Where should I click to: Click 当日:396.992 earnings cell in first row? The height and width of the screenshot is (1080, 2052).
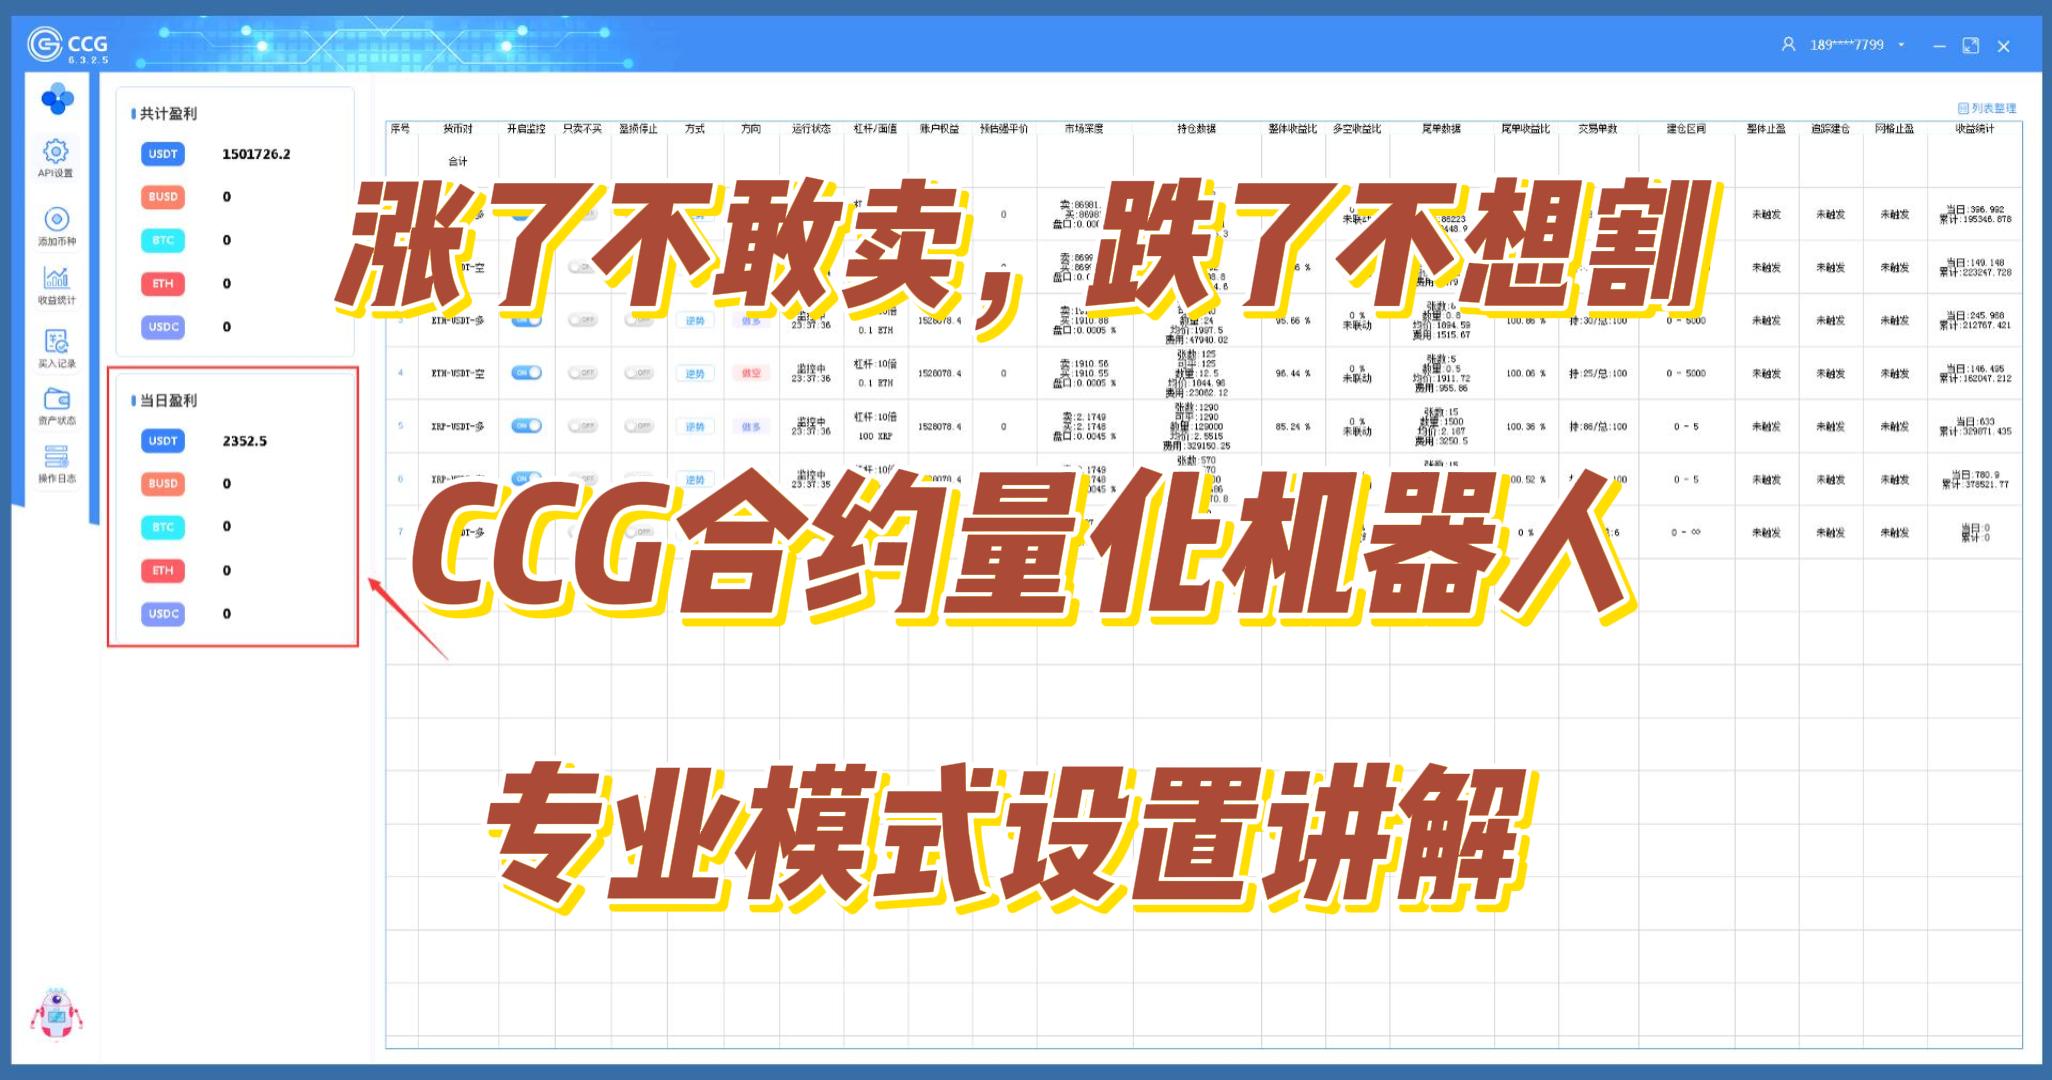[1975, 210]
